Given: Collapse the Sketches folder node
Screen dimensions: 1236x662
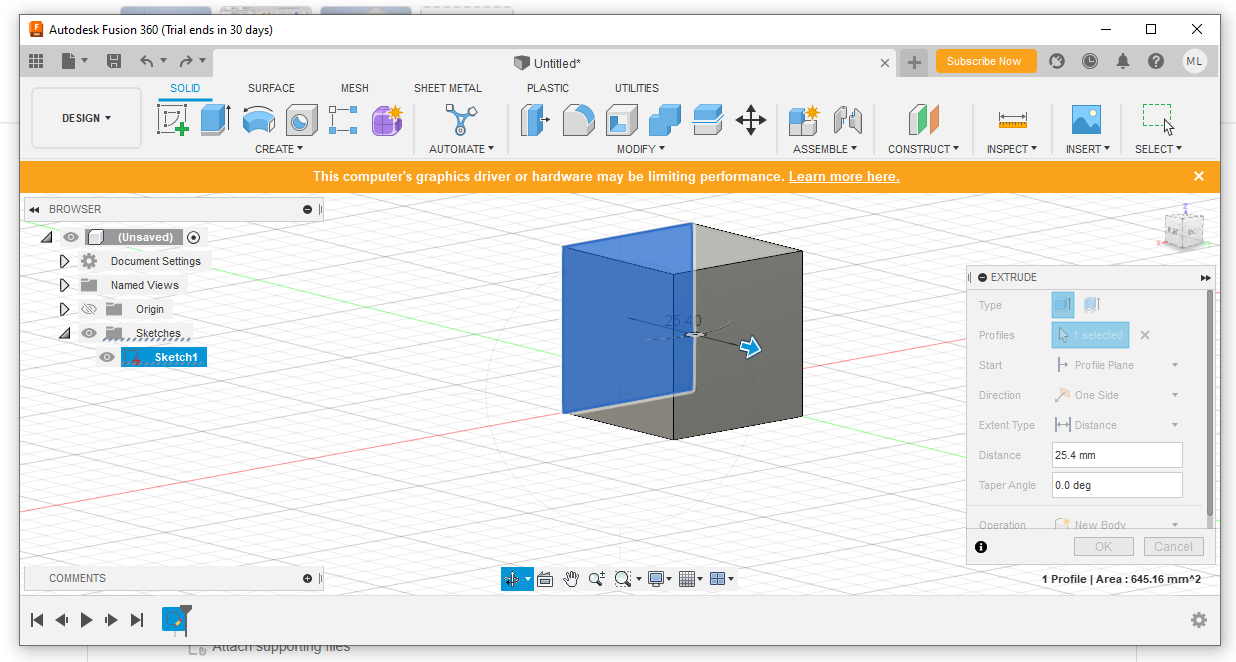Looking at the screenshot, I should pyautogui.click(x=65, y=333).
